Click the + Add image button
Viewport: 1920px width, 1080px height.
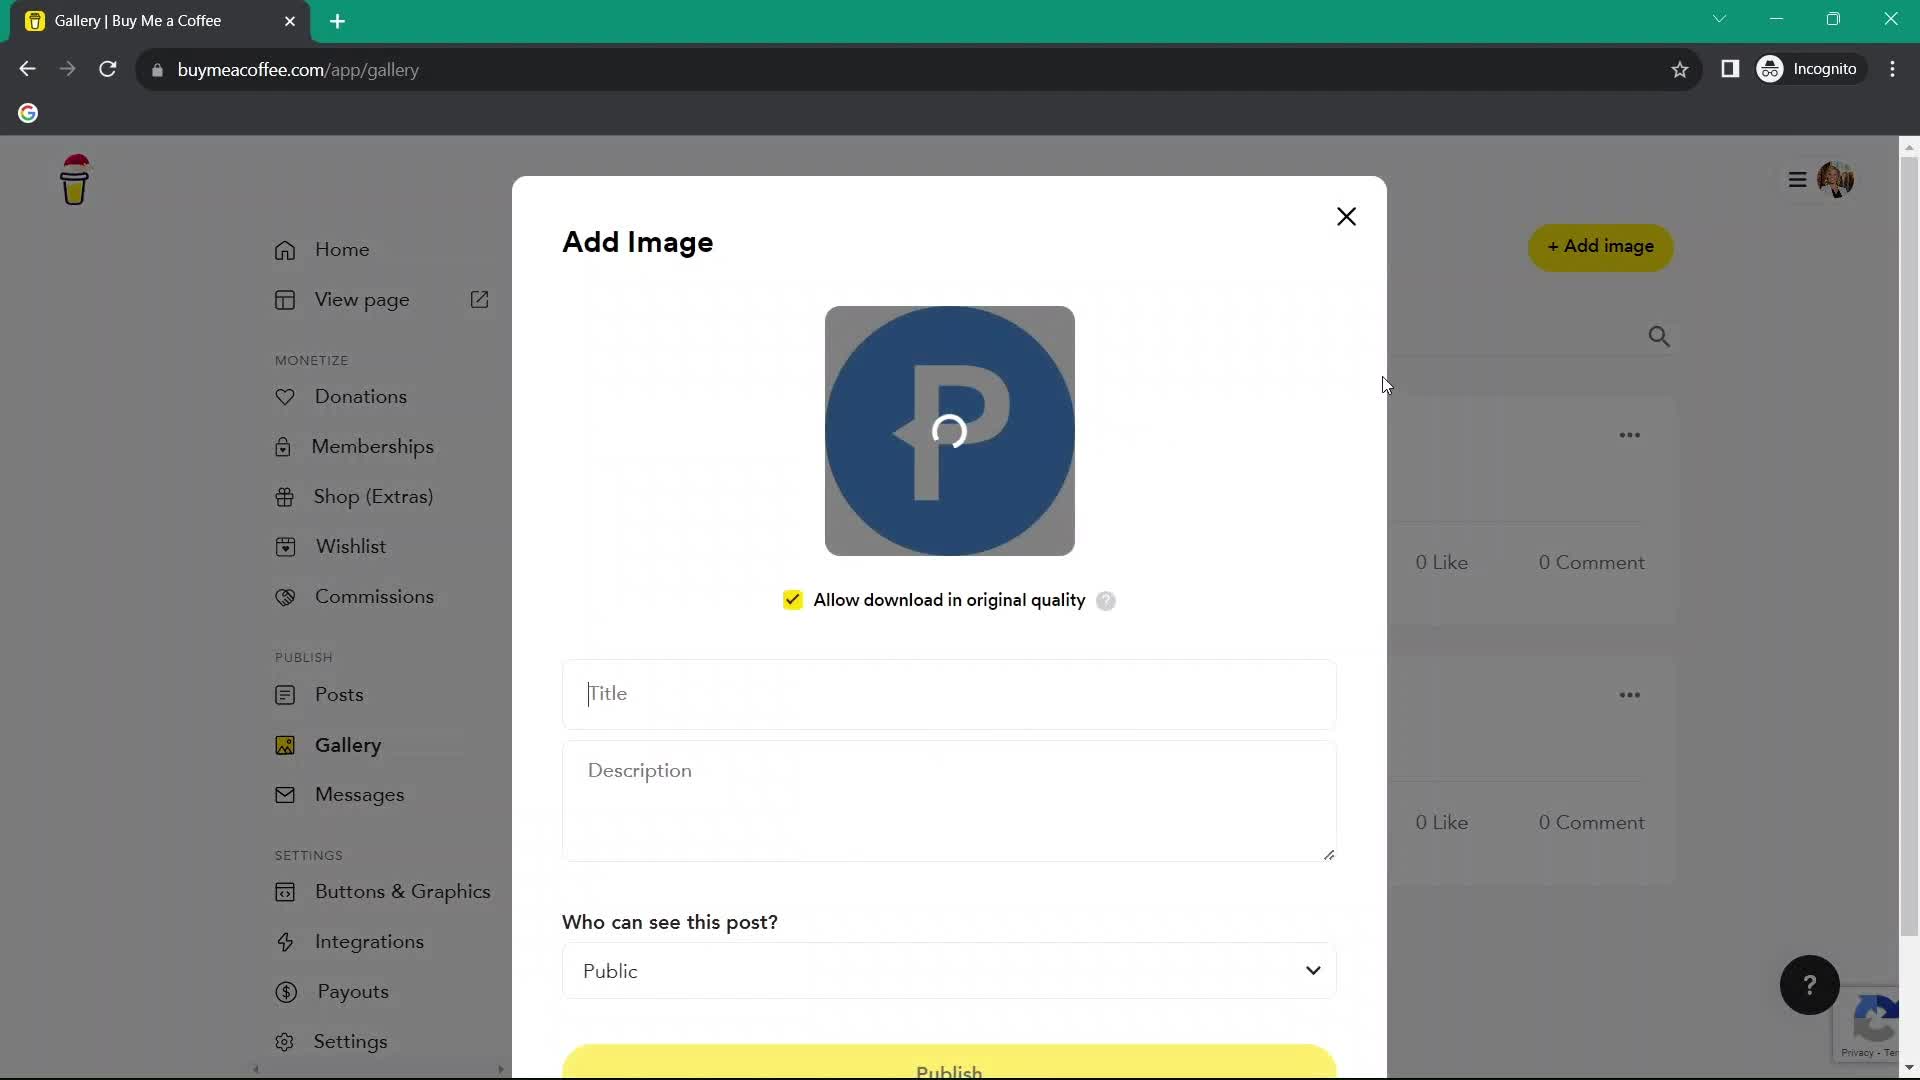(1600, 247)
